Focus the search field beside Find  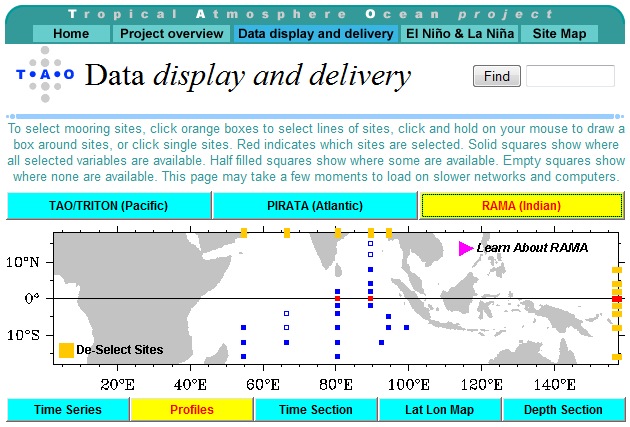570,76
